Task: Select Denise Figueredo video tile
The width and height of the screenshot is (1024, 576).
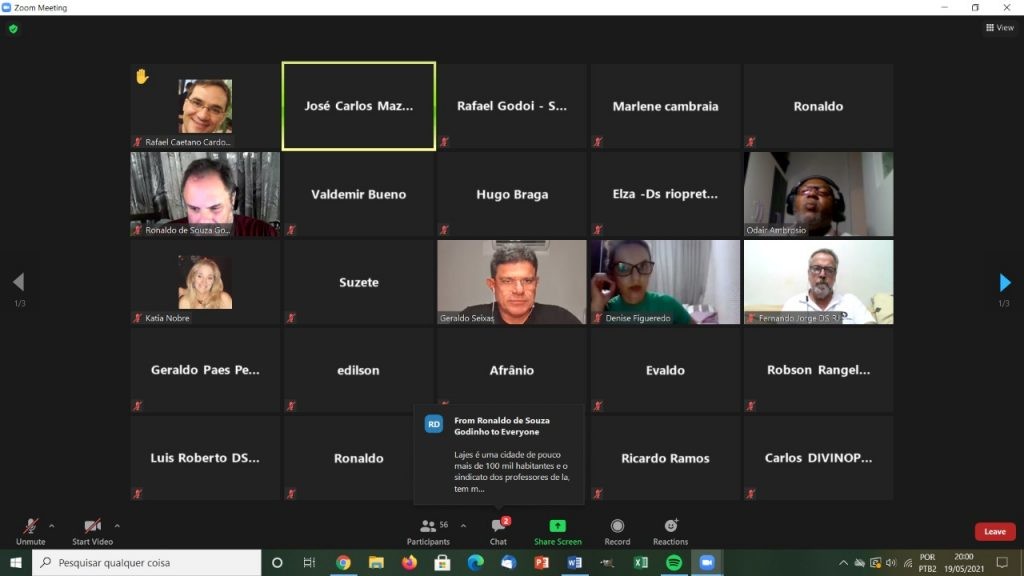Action: click(x=665, y=282)
